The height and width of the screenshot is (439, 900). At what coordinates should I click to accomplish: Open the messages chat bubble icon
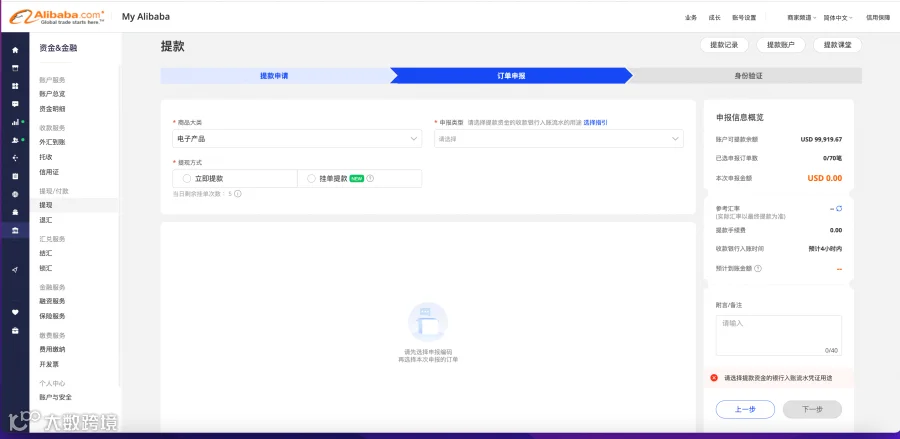15,104
